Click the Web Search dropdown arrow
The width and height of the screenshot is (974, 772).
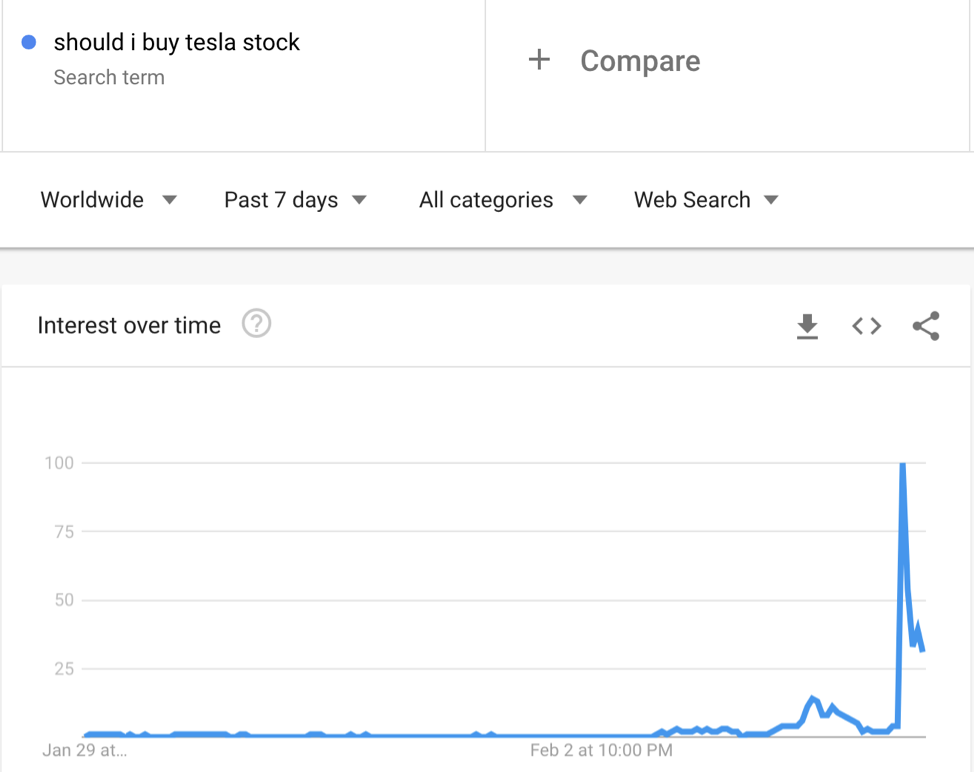[771, 200]
